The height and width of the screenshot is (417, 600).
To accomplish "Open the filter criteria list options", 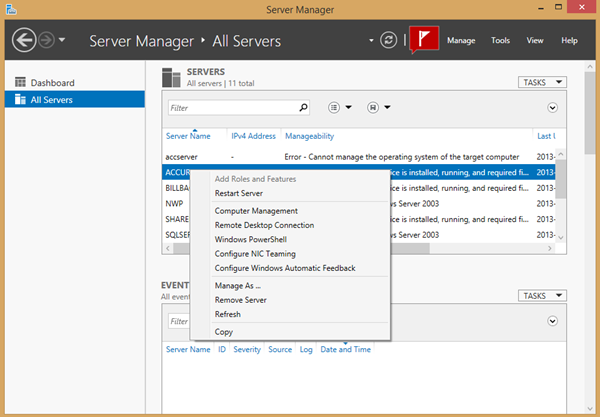I will click(338, 107).
